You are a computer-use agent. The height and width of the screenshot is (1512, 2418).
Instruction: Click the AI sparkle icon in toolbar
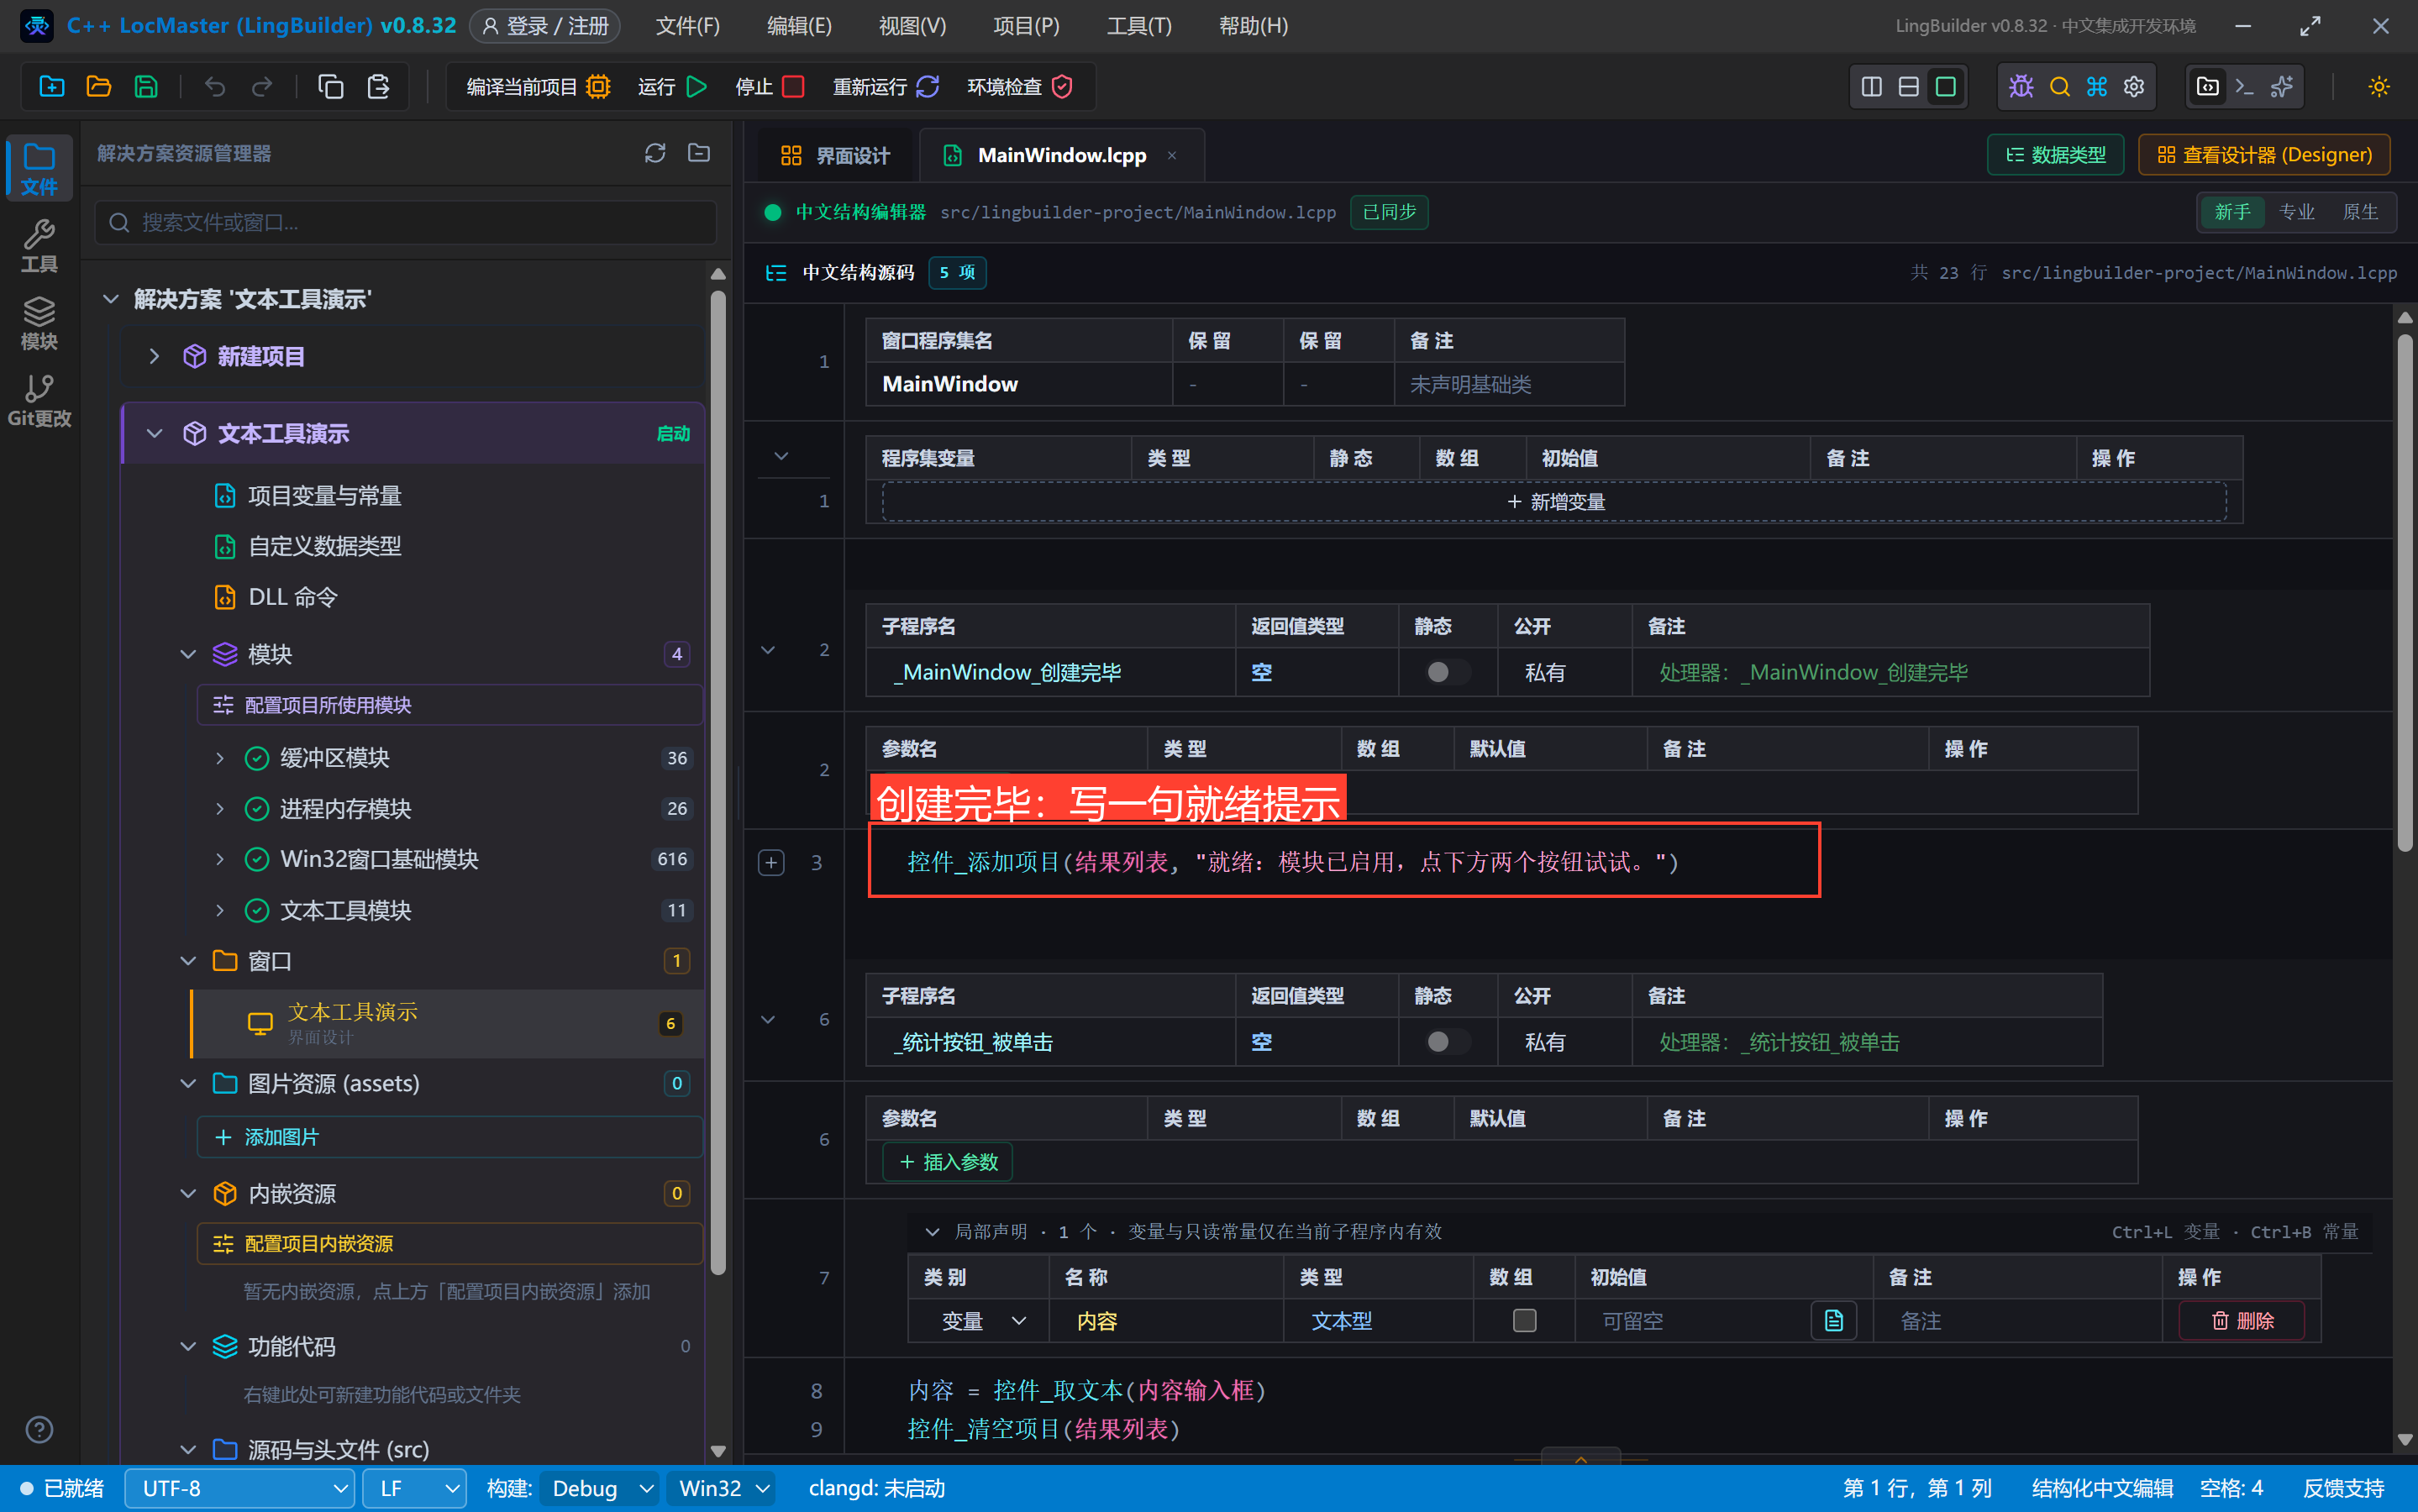pyautogui.click(x=2282, y=87)
